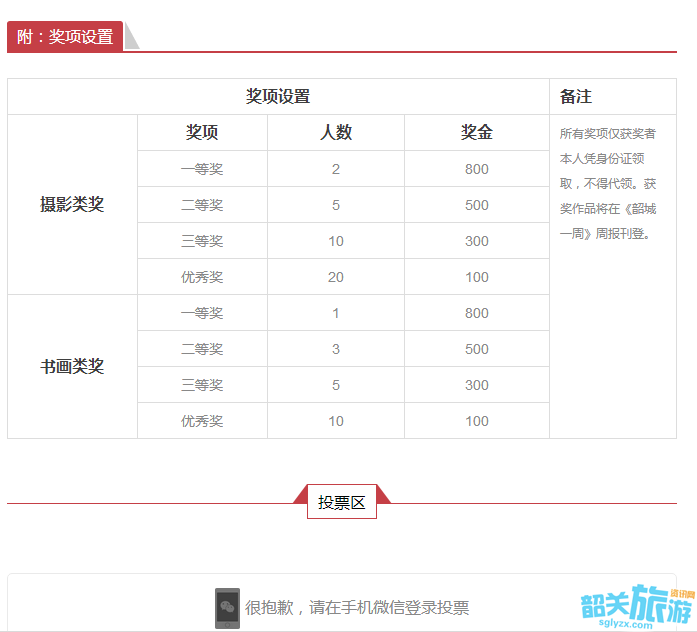Click 三等奖 in the 摄影类奖 section
This screenshot has height=632, width=697.
click(x=202, y=241)
